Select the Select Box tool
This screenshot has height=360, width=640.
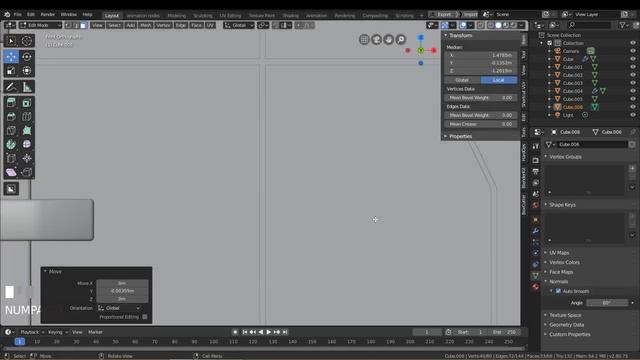coord(11,41)
